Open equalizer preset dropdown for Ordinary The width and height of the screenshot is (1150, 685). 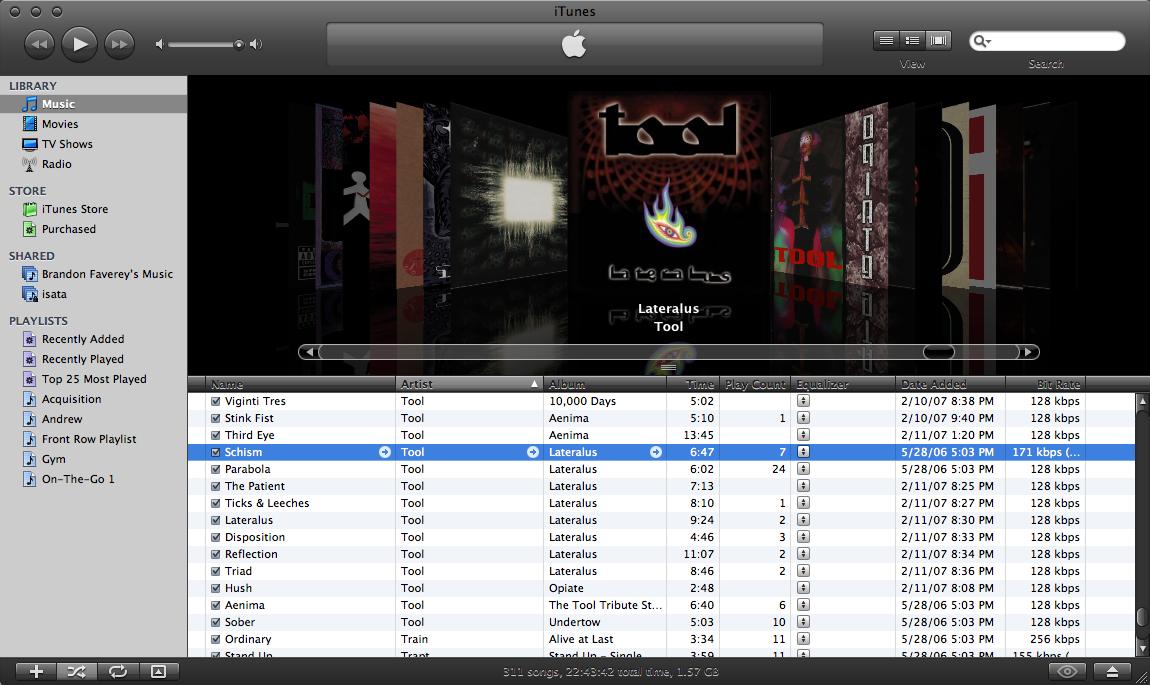(804, 639)
